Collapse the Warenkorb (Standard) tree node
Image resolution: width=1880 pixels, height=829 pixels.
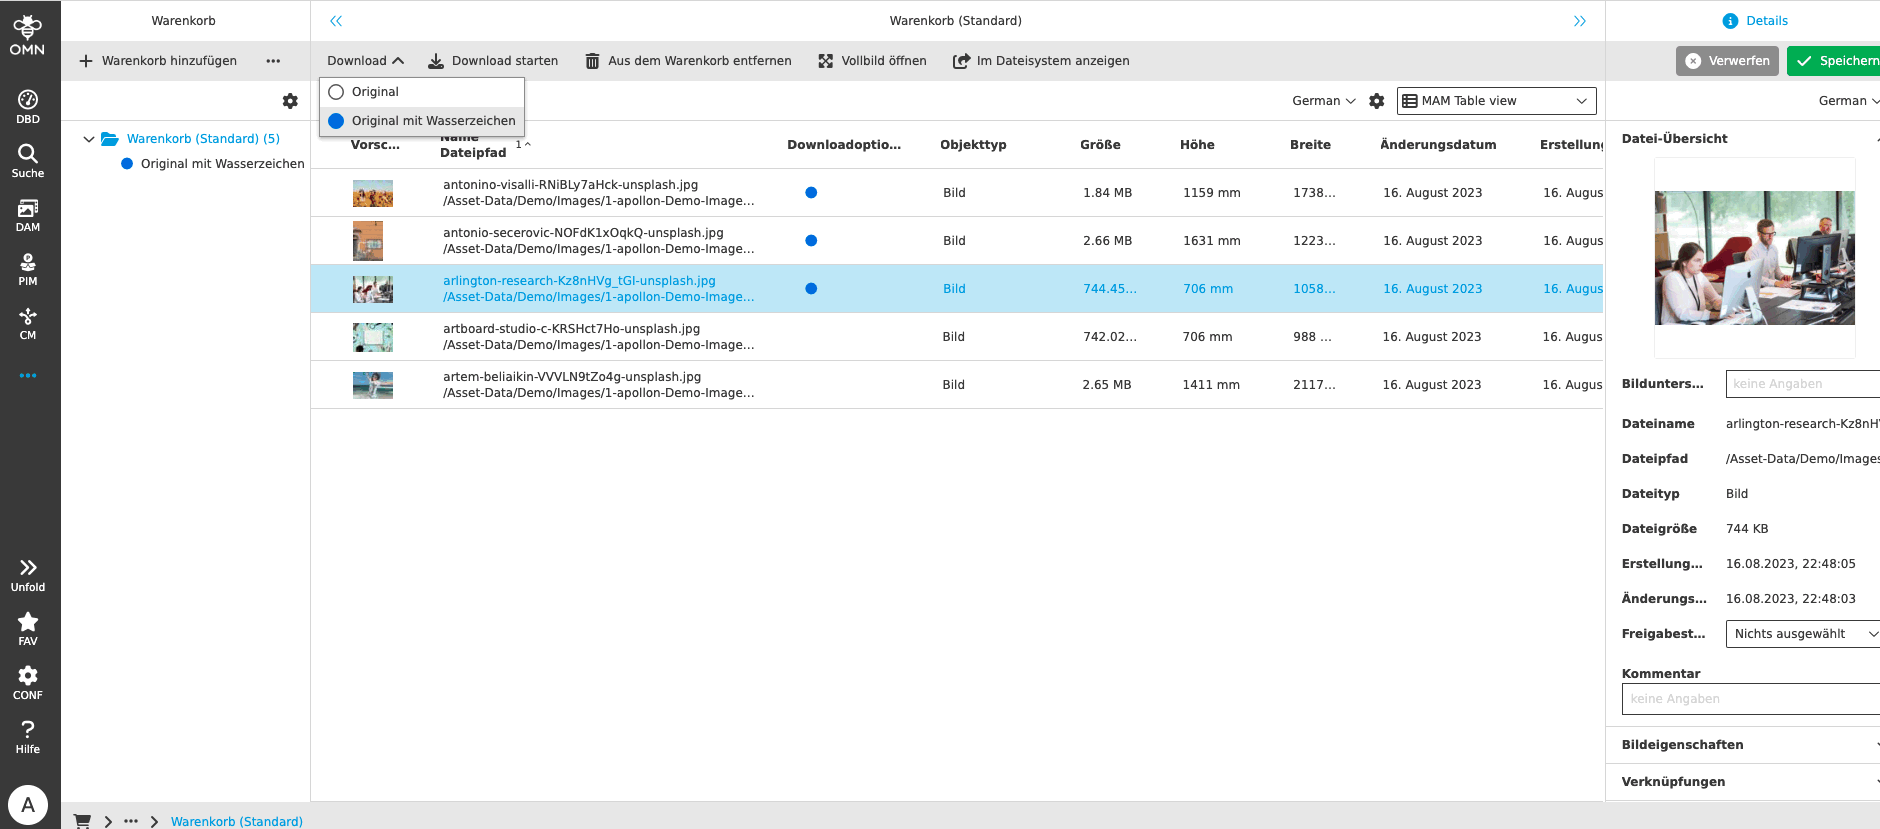89,139
